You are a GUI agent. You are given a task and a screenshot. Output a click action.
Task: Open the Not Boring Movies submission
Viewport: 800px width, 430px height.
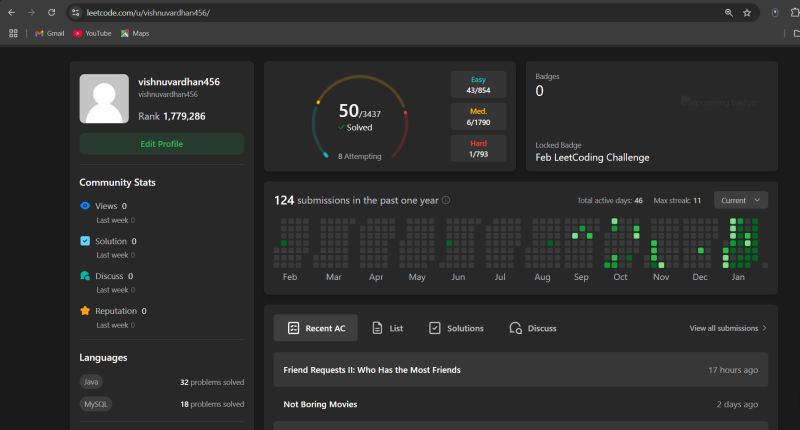click(520, 404)
